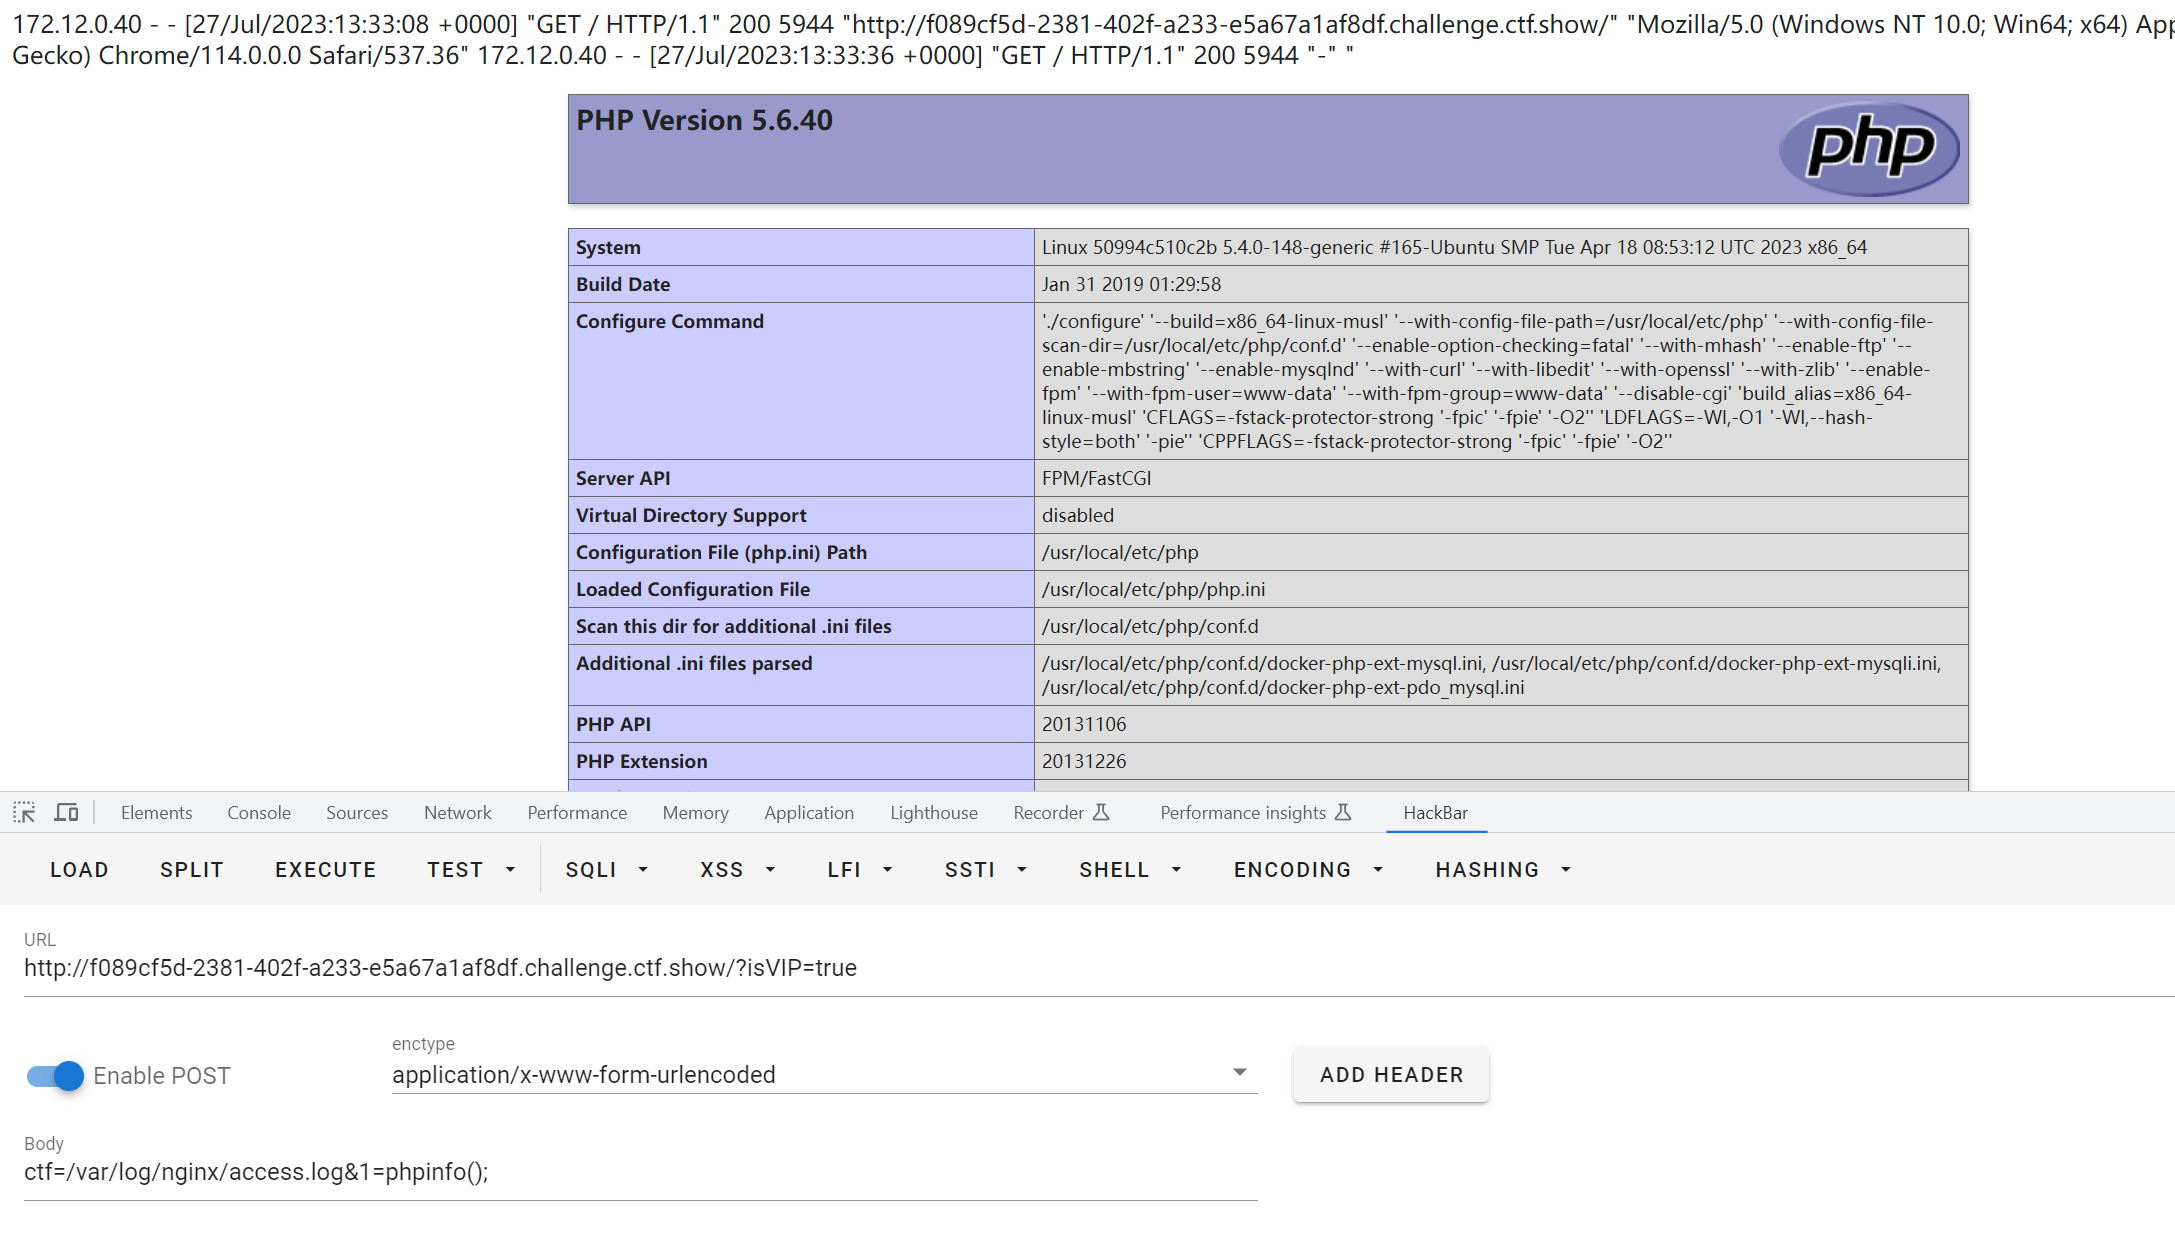
Task: Switch to the Console tab
Action: coord(258,812)
